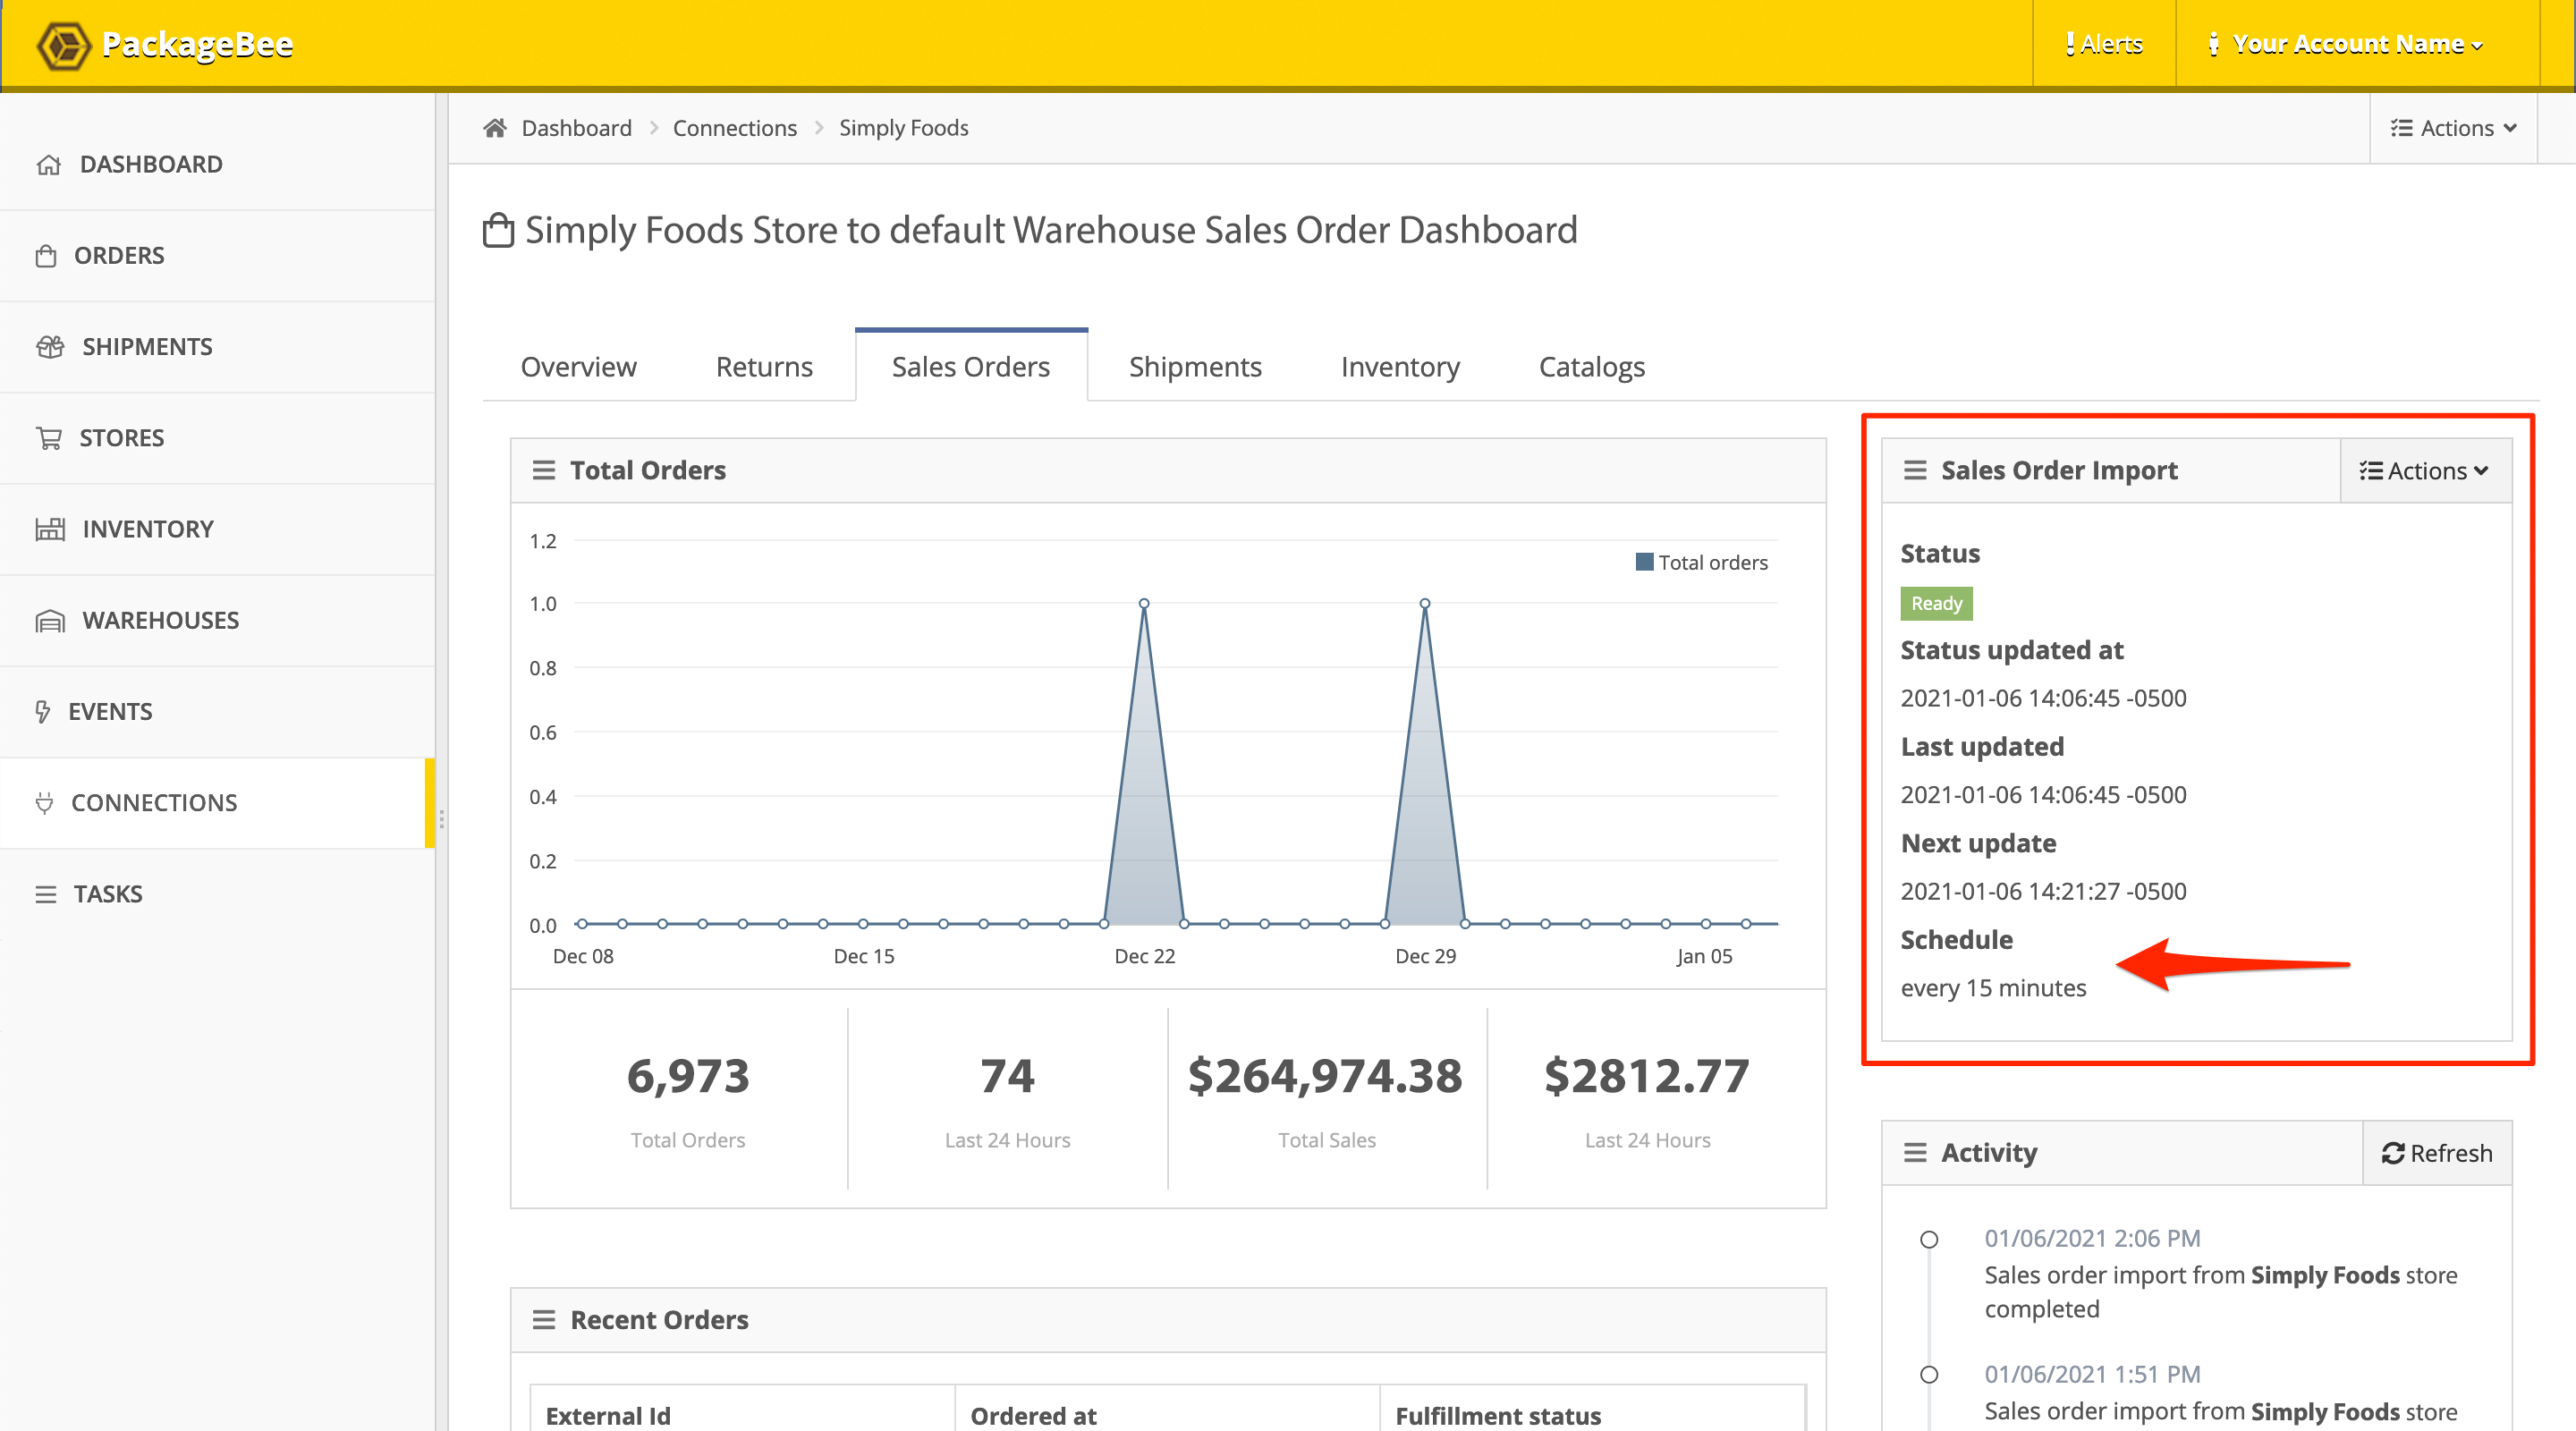
Task: Open the breadcrumb bar Actions dropdown
Action: pos(2454,128)
